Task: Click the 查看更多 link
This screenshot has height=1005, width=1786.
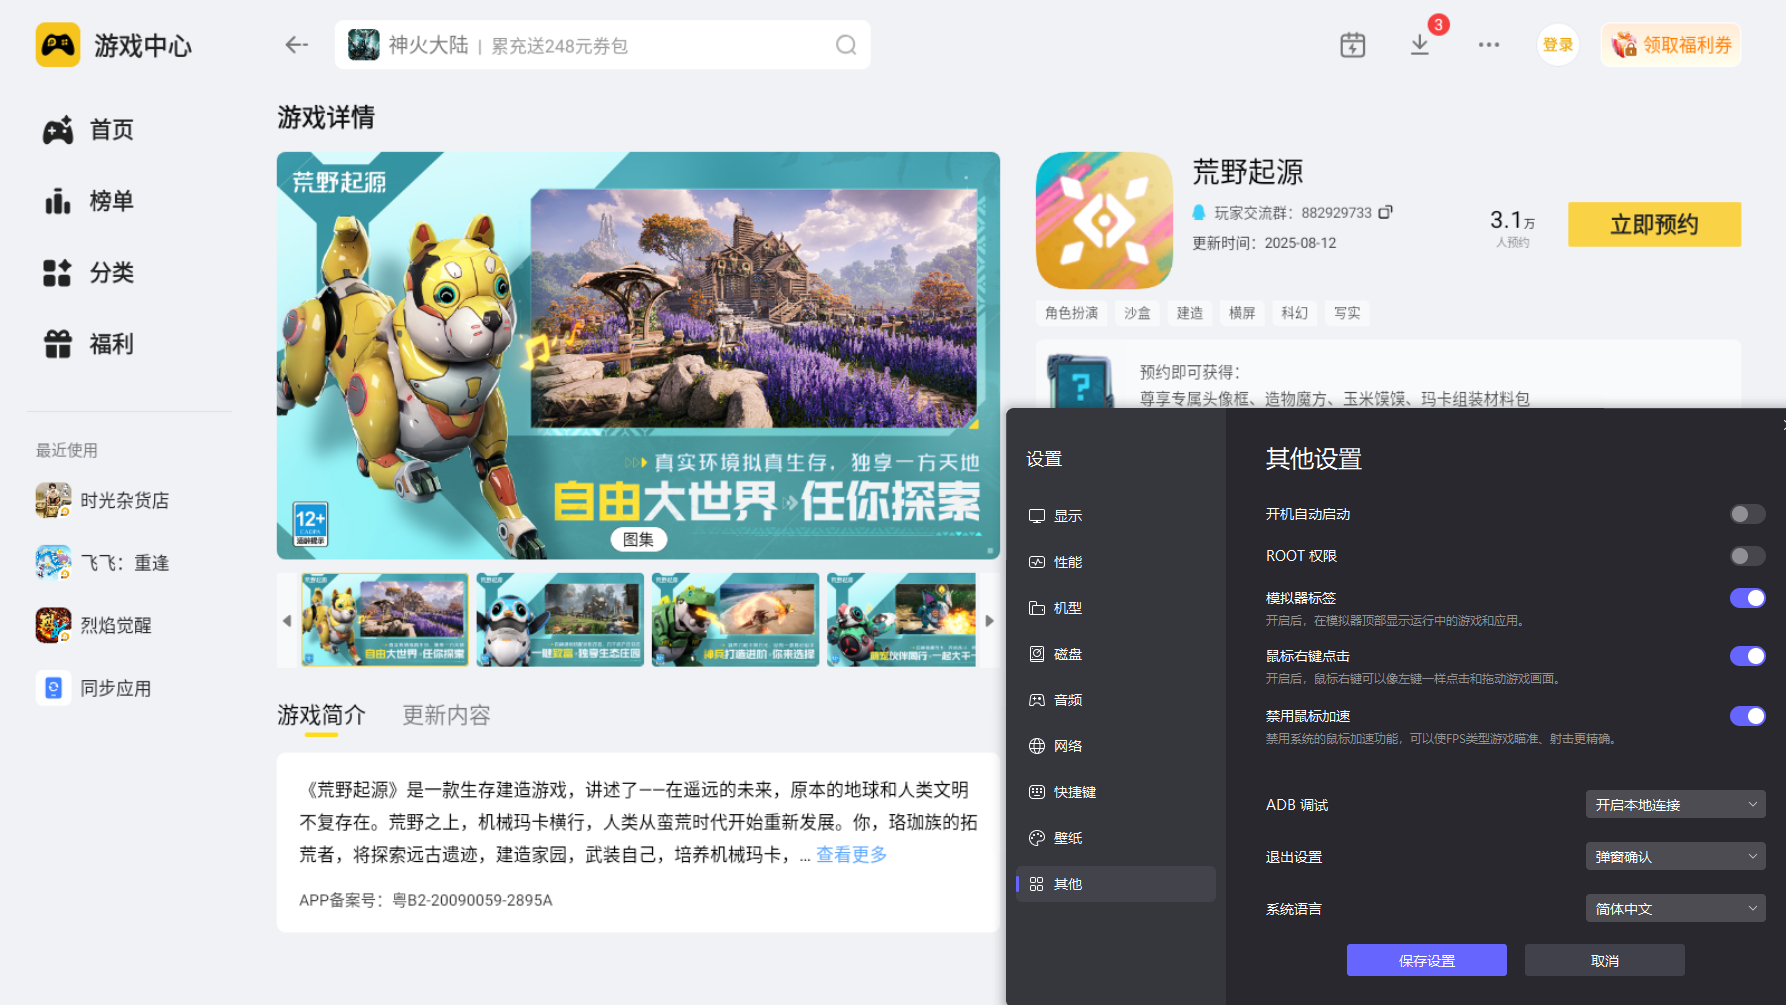Action: 849,854
